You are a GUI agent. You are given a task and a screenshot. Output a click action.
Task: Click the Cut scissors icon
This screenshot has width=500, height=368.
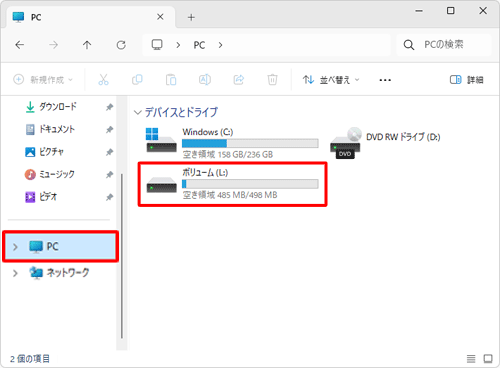tap(103, 80)
